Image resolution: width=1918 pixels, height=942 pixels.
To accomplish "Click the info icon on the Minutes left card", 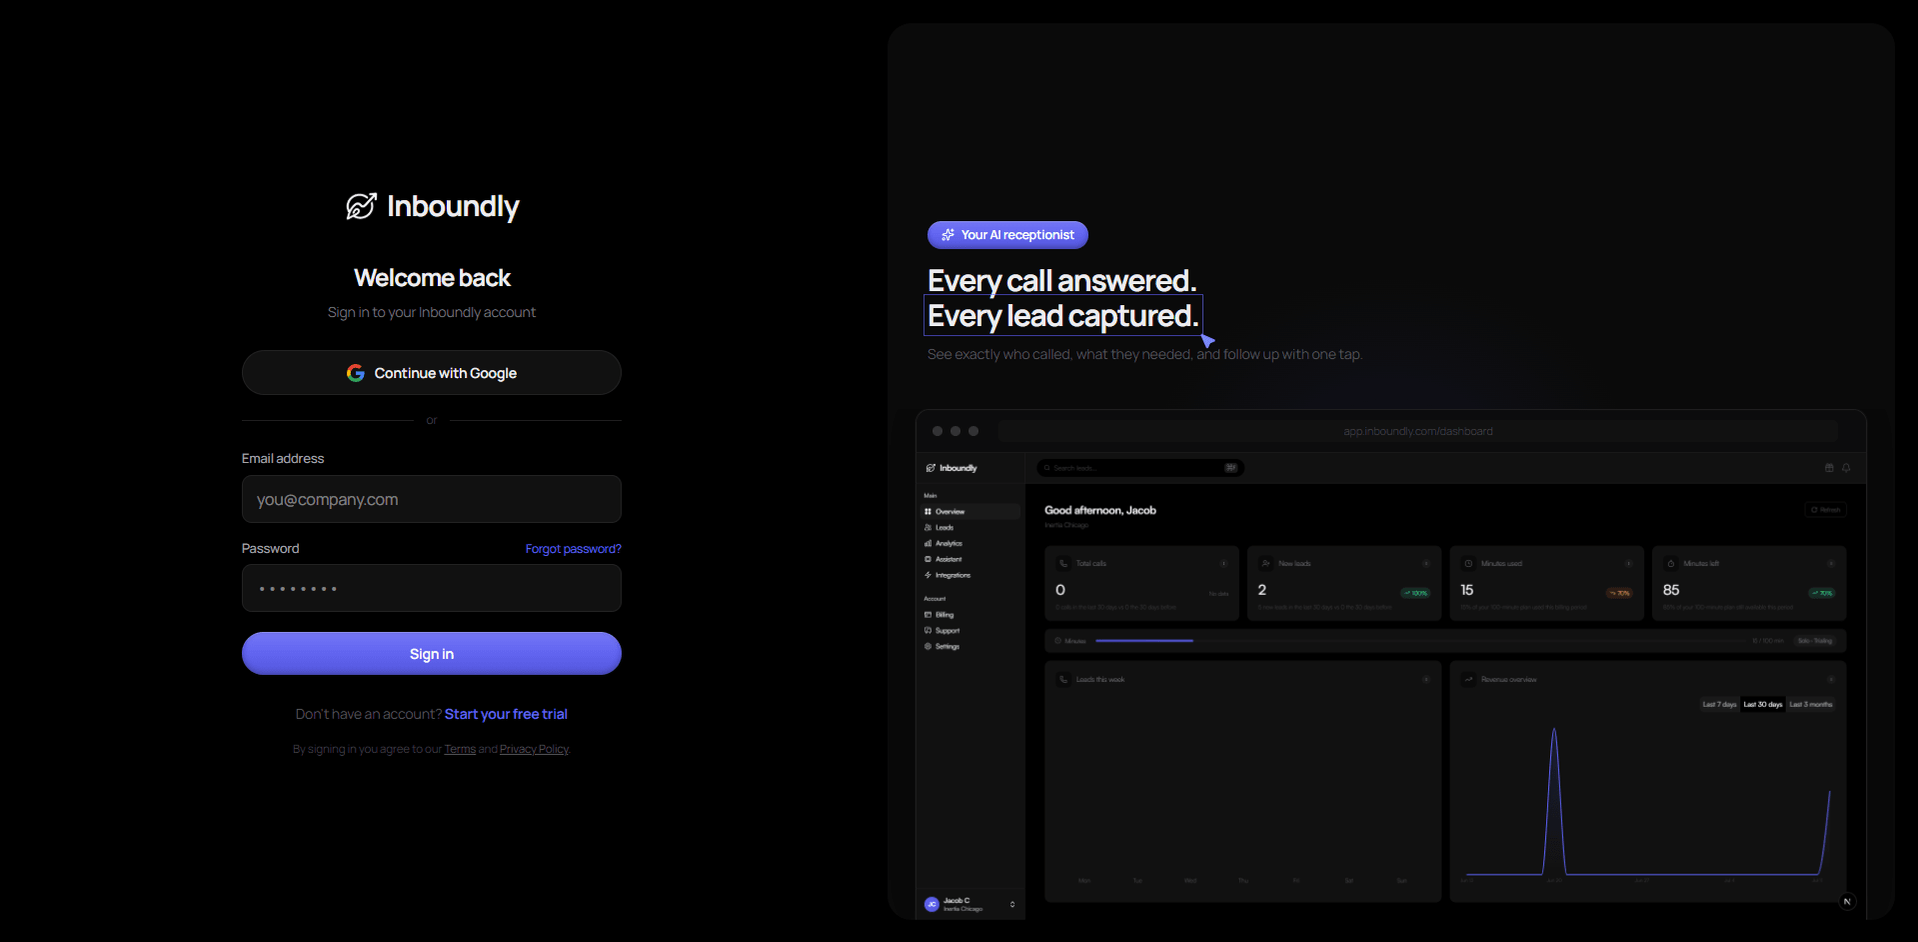I will tap(1831, 564).
